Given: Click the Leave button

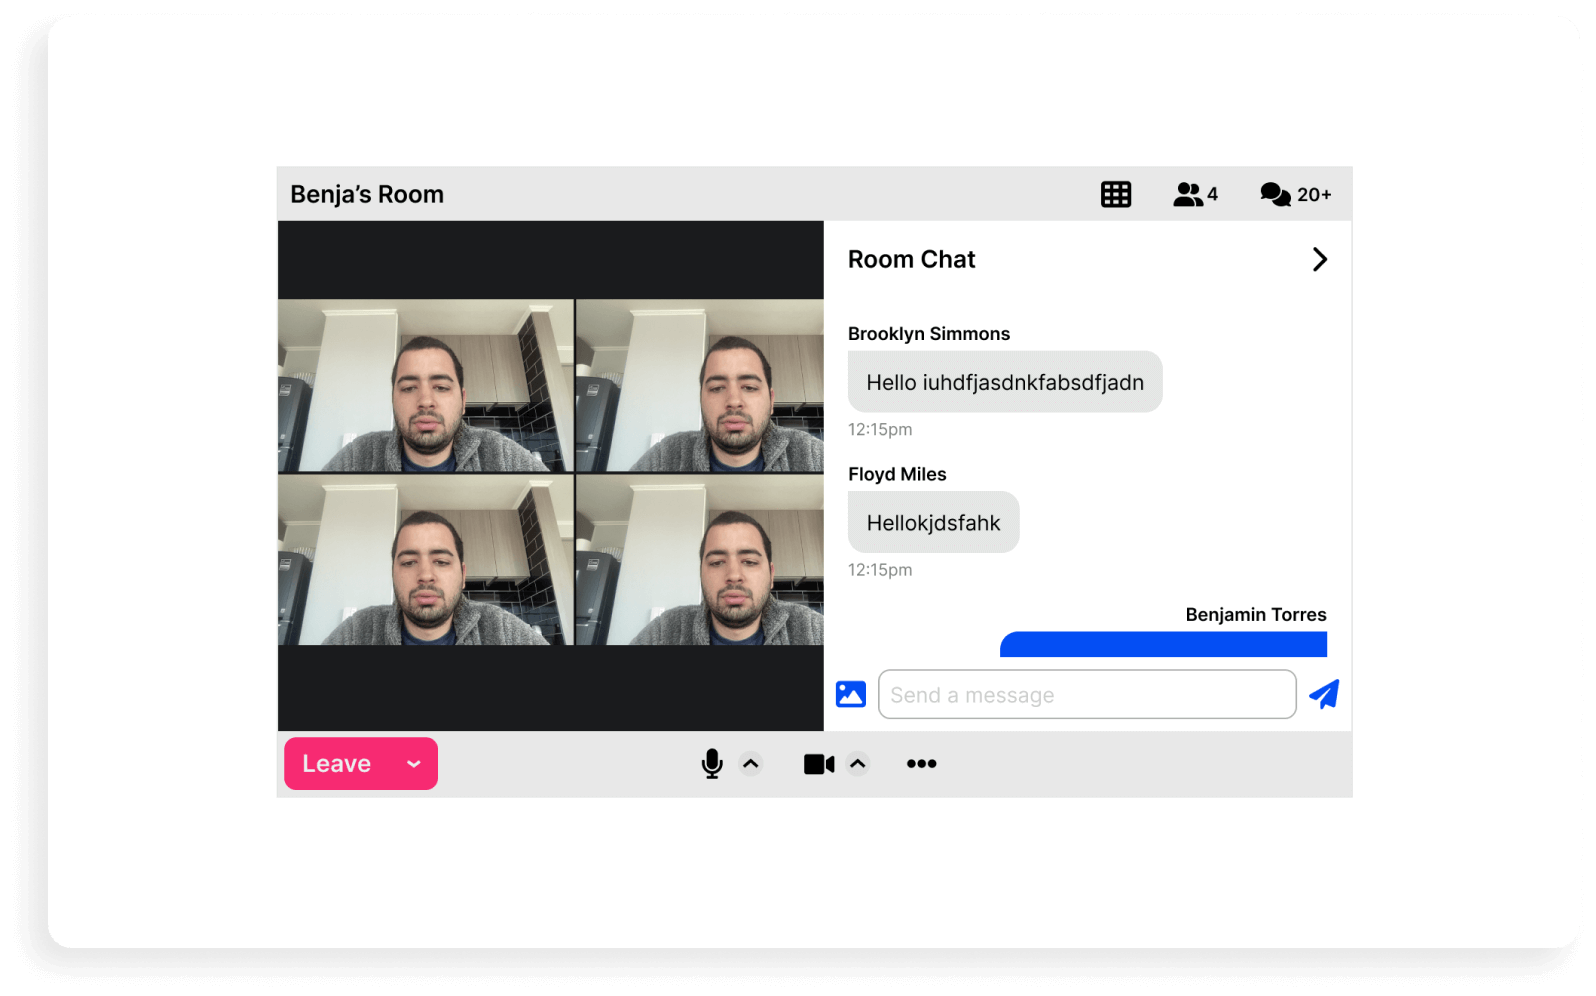Looking at the screenshot, I should pyautogui.click(x=337, y=764).
